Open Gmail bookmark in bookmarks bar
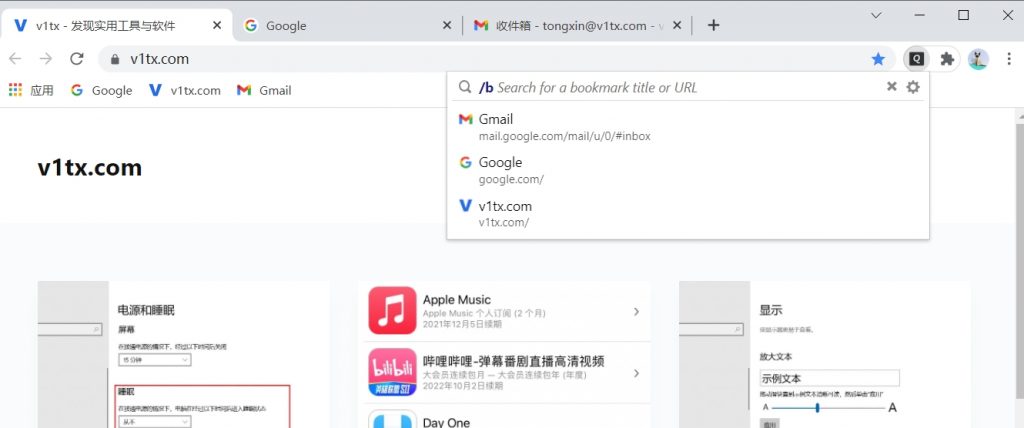The height and width of the screenshot is (428, 1024). pyautogui.click(x=264, y=90)
